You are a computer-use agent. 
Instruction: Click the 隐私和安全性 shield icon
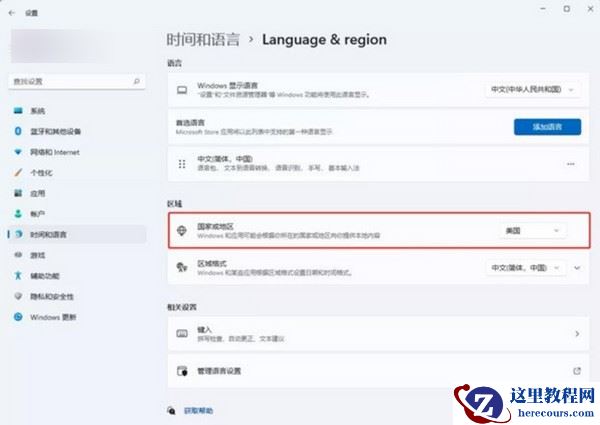(18, 296)
